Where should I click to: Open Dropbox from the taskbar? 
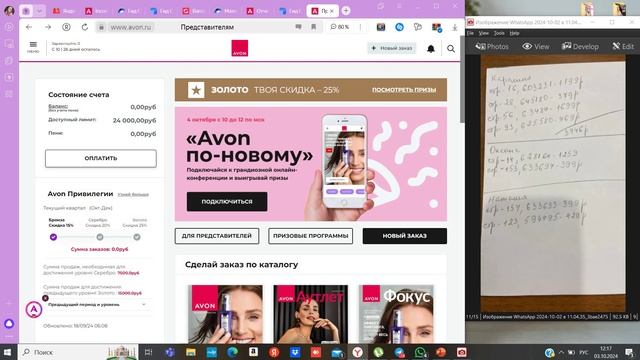coord(295,352)
